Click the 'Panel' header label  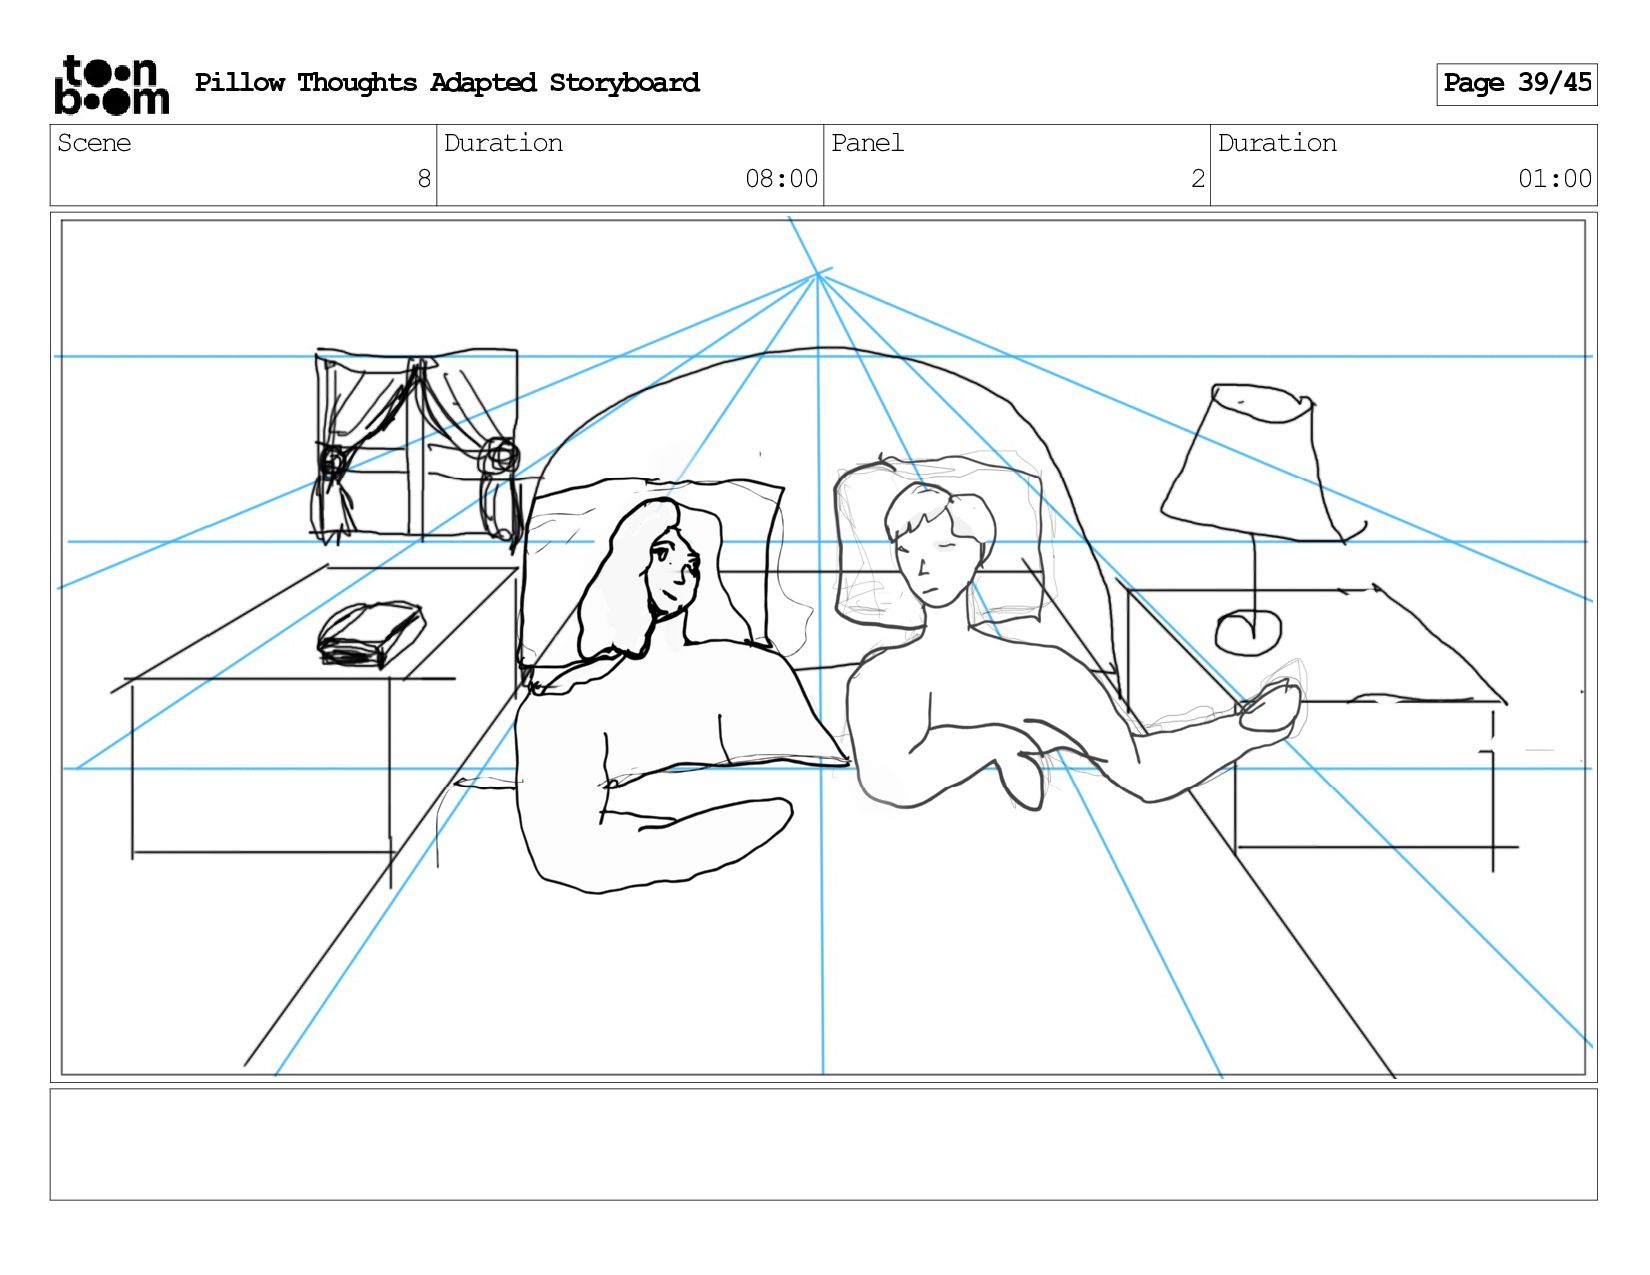click(867, 143)
